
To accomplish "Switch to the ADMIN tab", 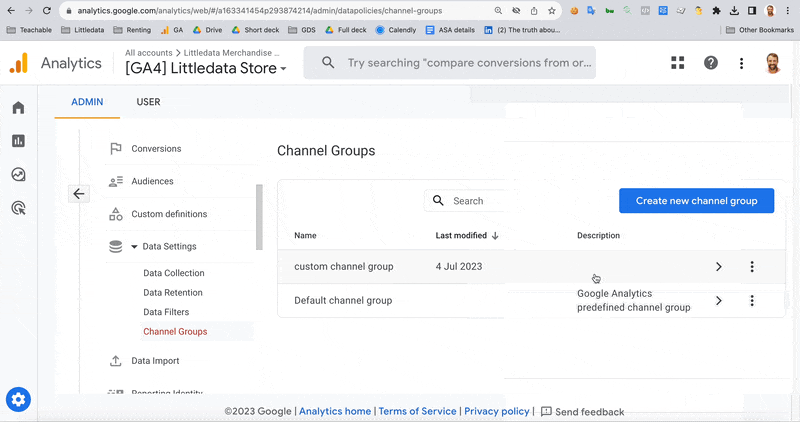I will pos(87,102).
